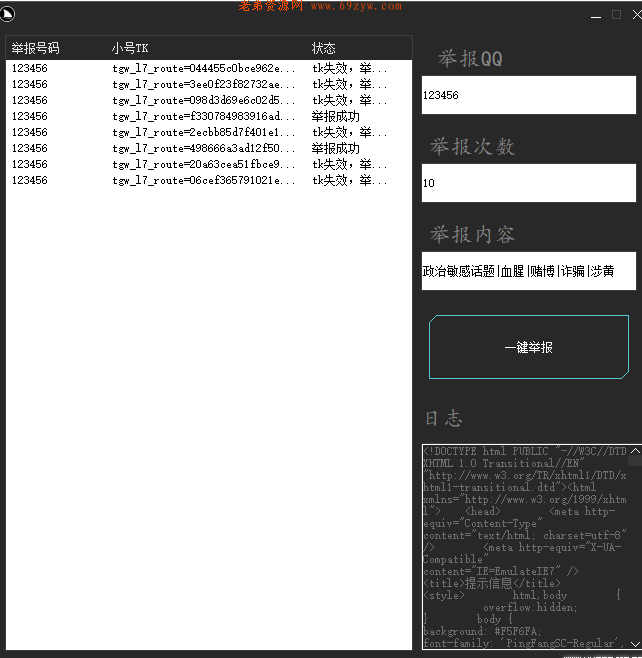The image size is (642, 658).
Task: Maximize the report tool window
Action: click(x=616, y=15)
